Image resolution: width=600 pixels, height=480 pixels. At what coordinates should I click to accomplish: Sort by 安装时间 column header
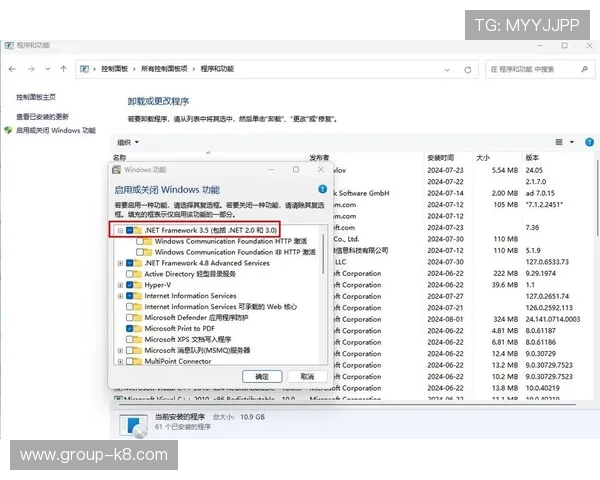[440, 157]
